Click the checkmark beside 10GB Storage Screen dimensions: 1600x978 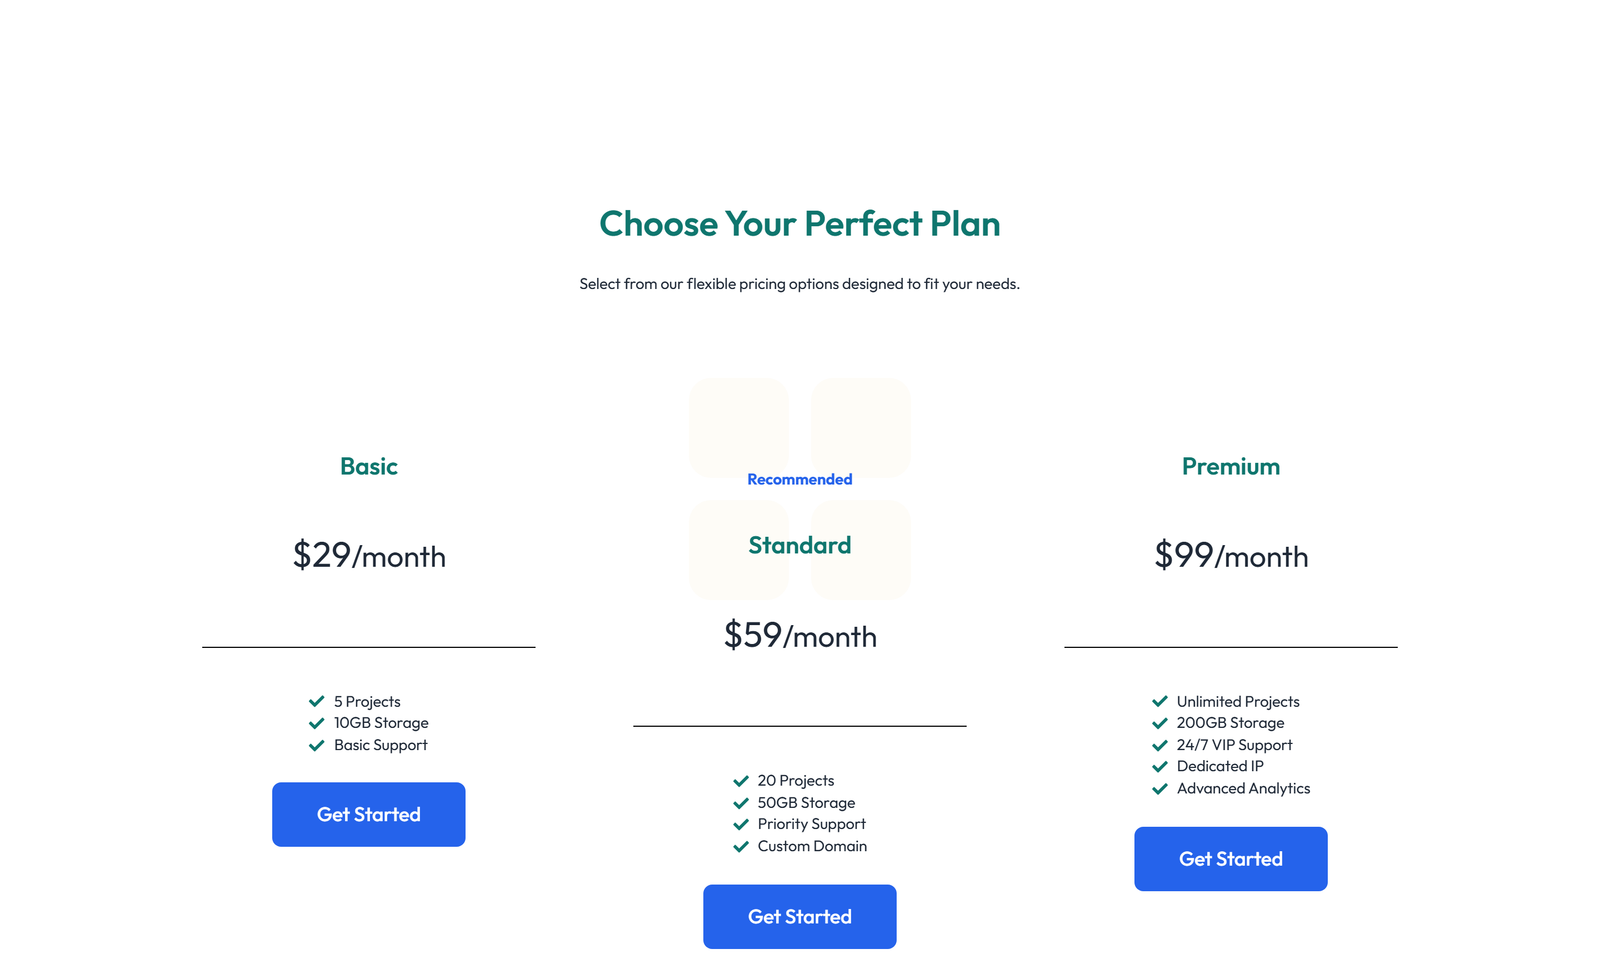click(x=315, y=723)
